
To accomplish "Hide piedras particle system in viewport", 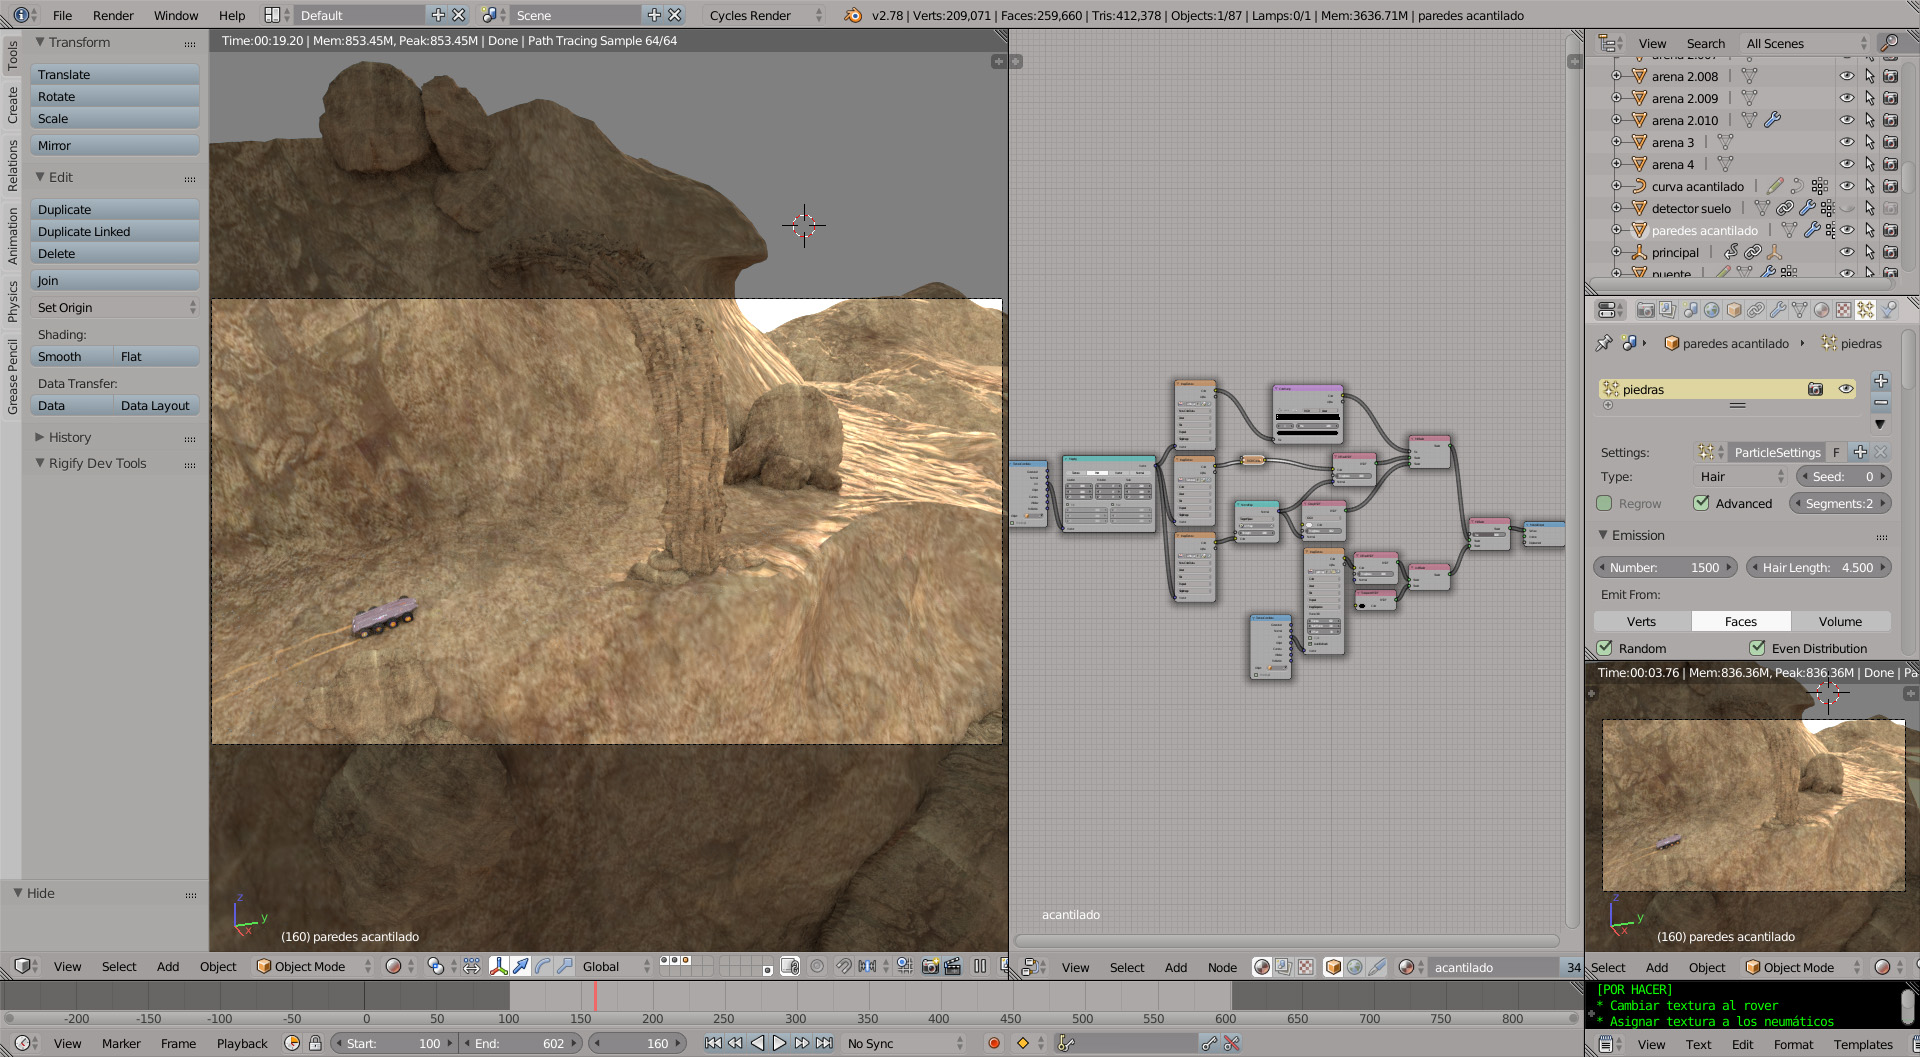I will pyautogui.click(x=1845, y=389).
